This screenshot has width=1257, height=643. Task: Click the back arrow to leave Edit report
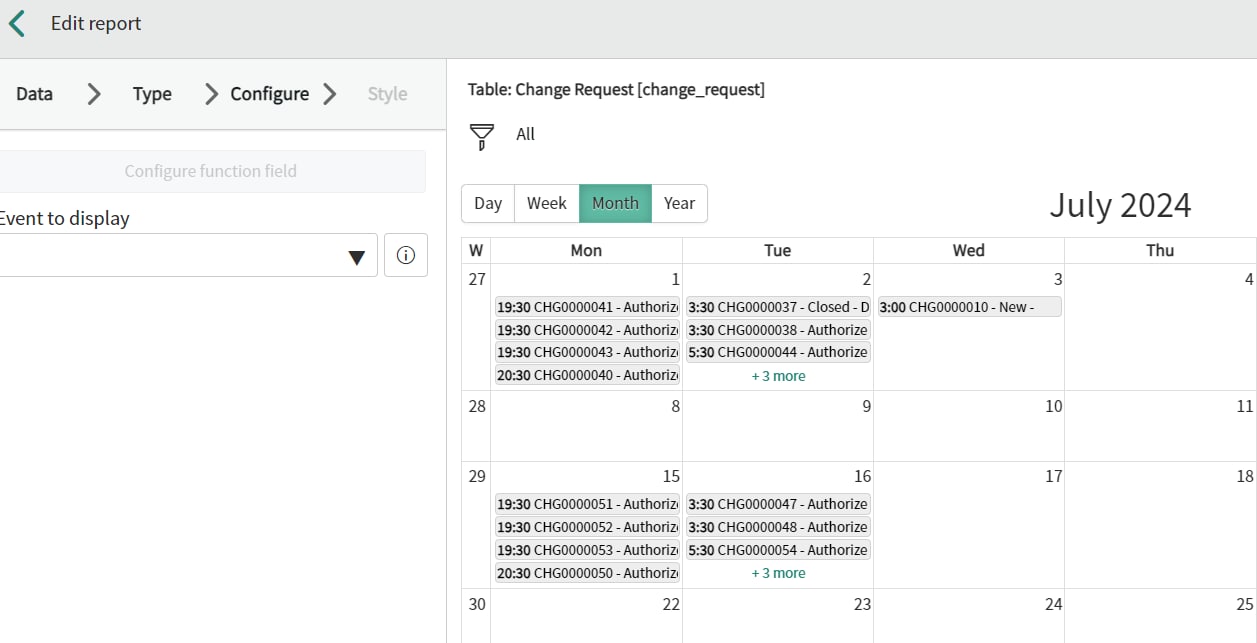pyautogui.click(x=16, y=22)
